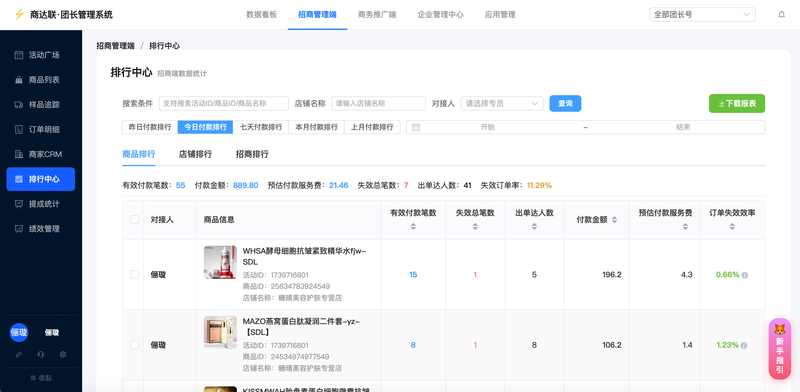
Task: Select the 七天付款排行 period tab
Action: point(261,127)
